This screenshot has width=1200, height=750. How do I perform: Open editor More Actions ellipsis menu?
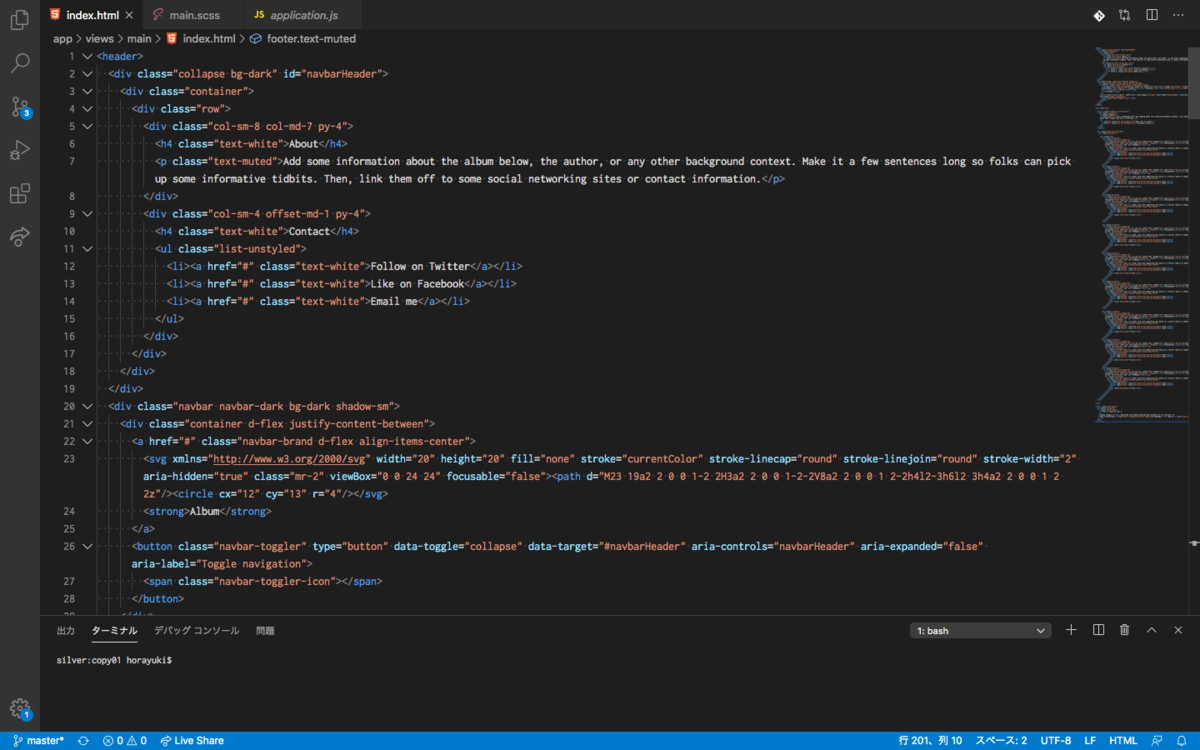1179,15
